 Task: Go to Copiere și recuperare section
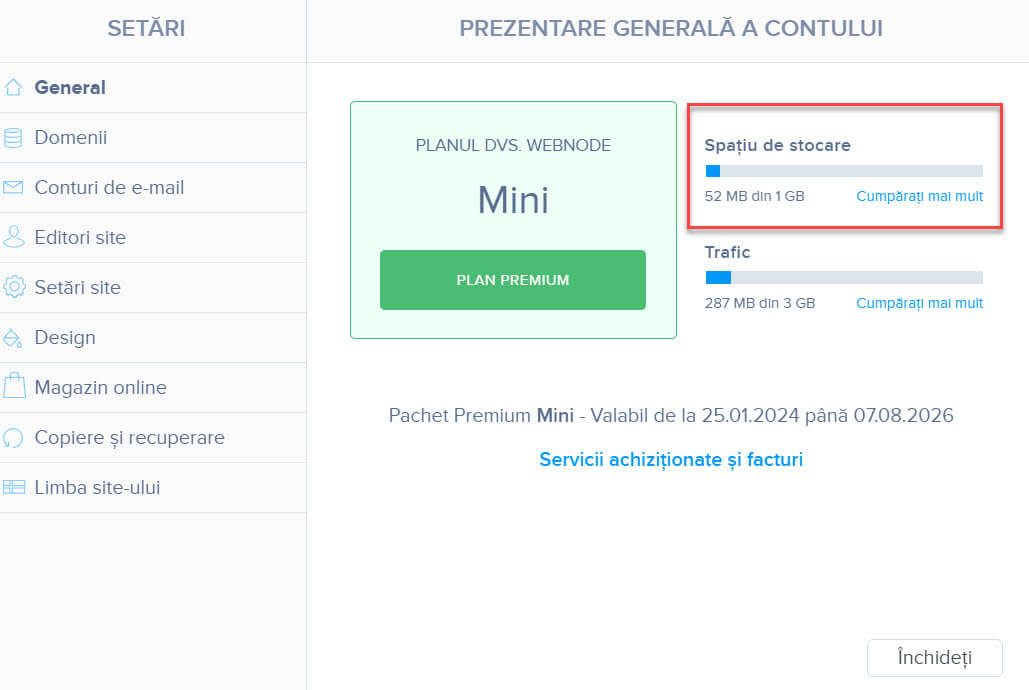click(x=153, y=437)
